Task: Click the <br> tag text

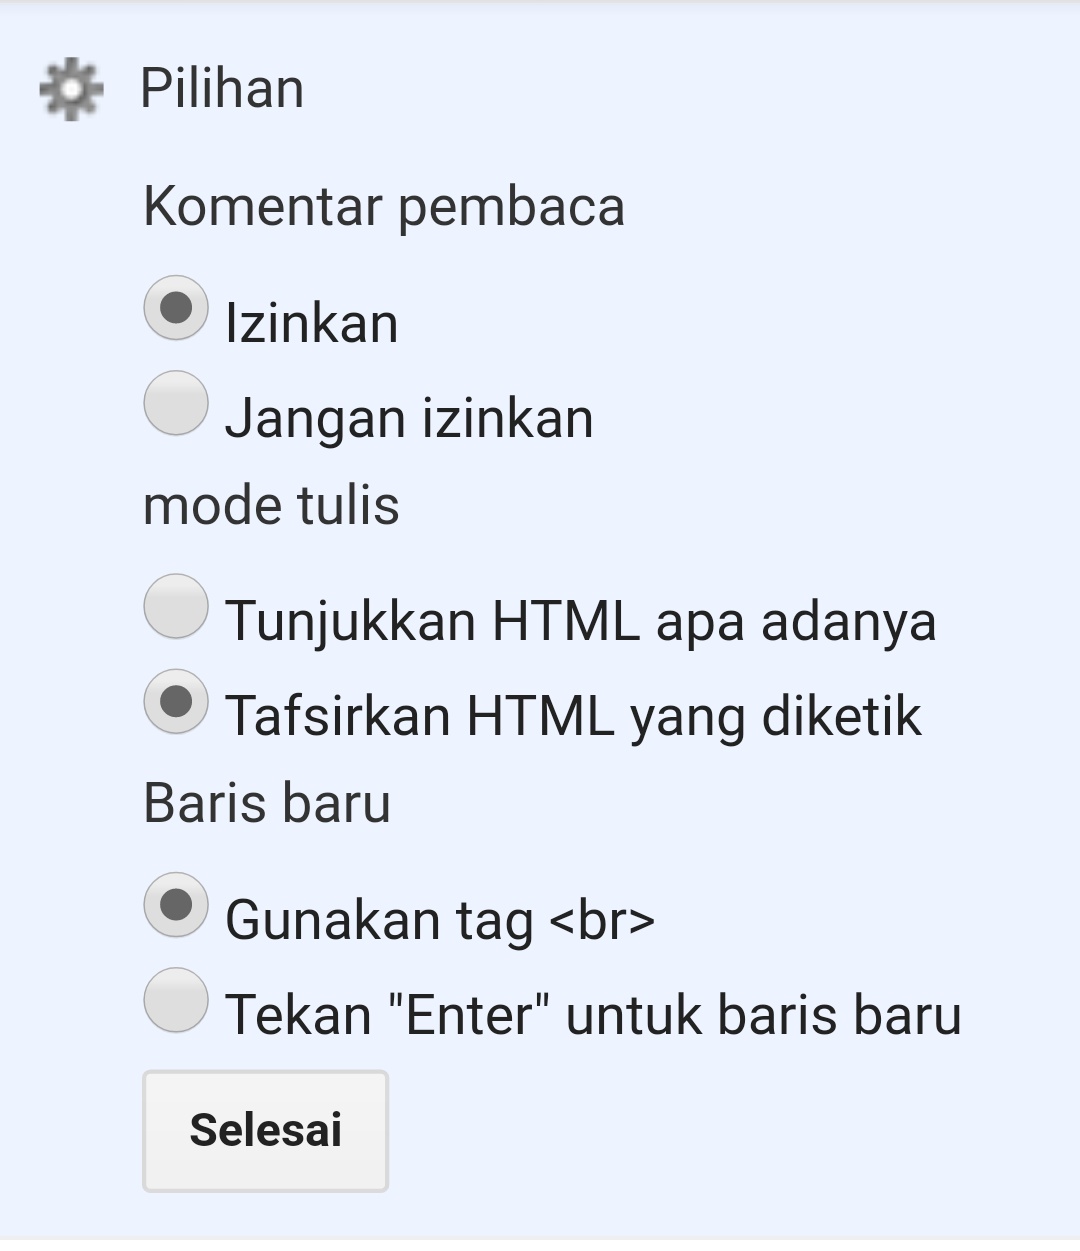Action: click(602, 920)
